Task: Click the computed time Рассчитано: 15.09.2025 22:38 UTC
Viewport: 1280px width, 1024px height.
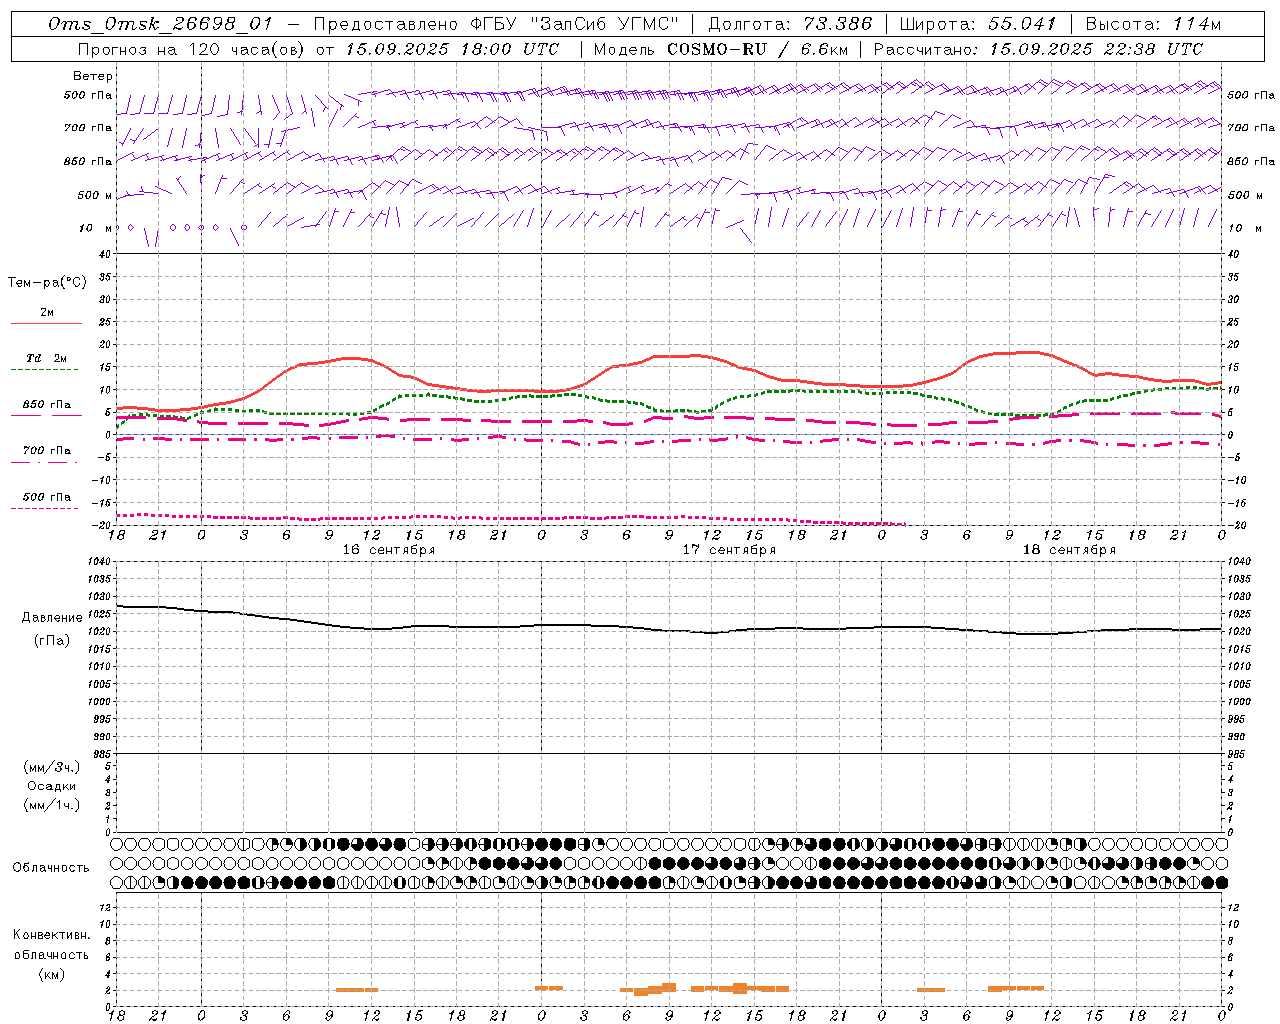Action: coord(1038,48)
